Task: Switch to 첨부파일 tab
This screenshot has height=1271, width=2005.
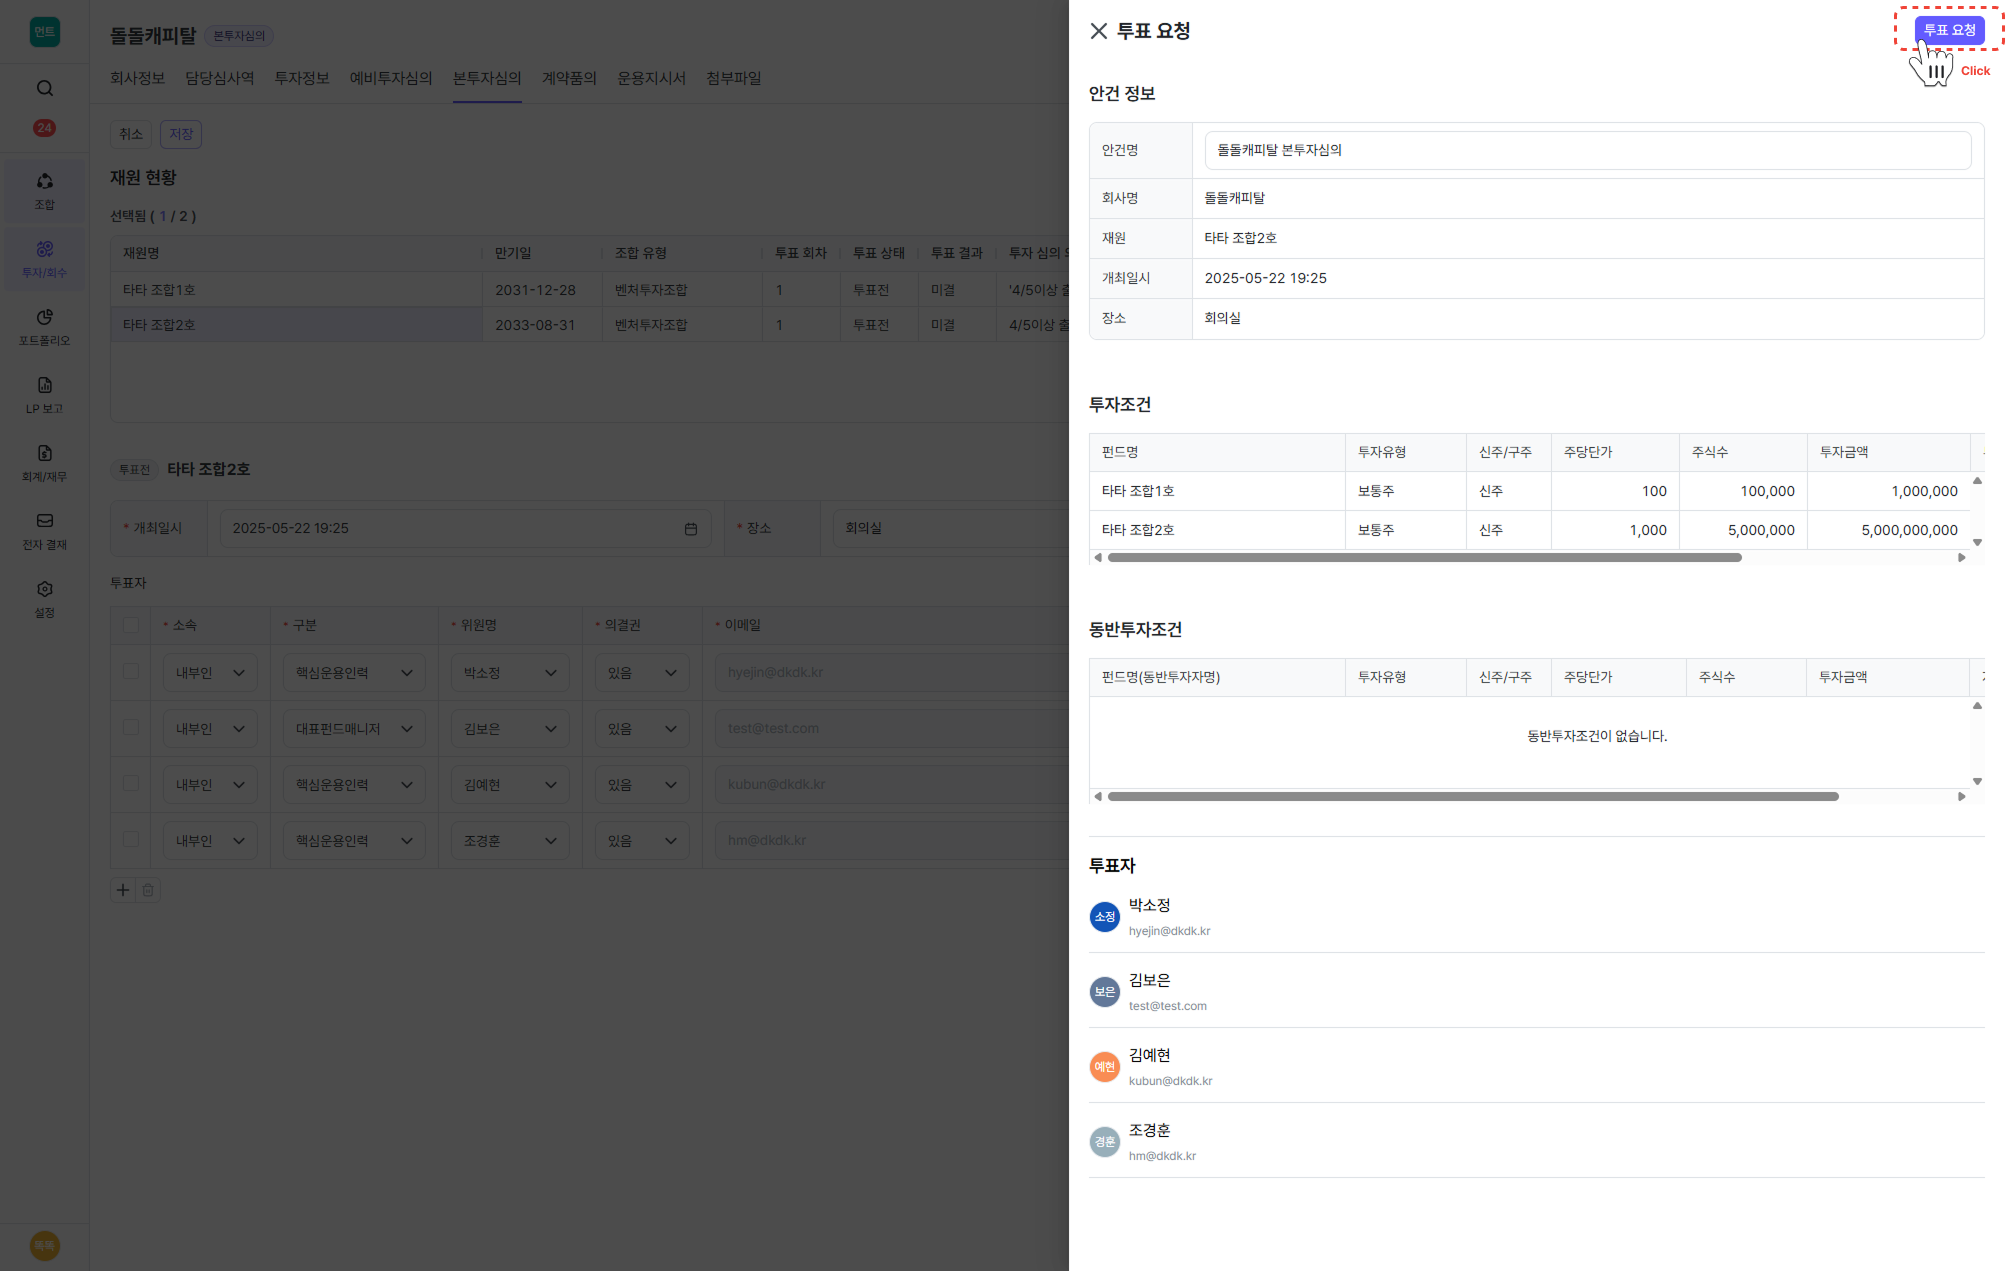Action: pyautogui.click(x=733, y=78)
